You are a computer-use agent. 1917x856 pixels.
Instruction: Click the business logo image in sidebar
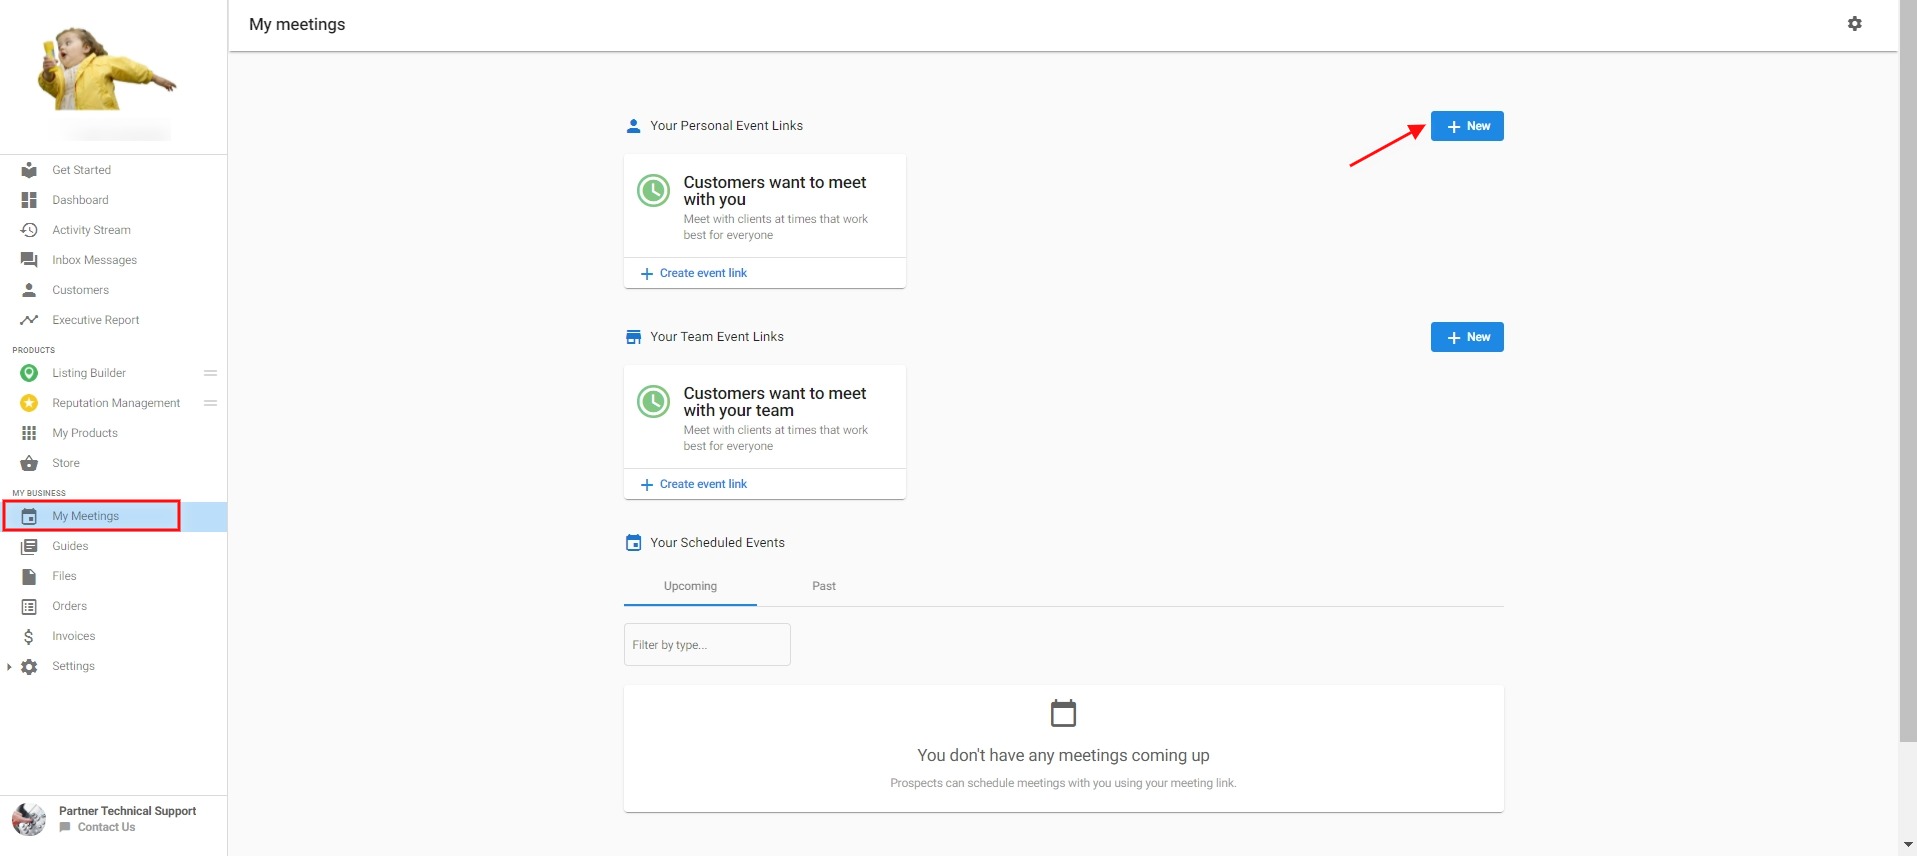(x=107, y=70)
